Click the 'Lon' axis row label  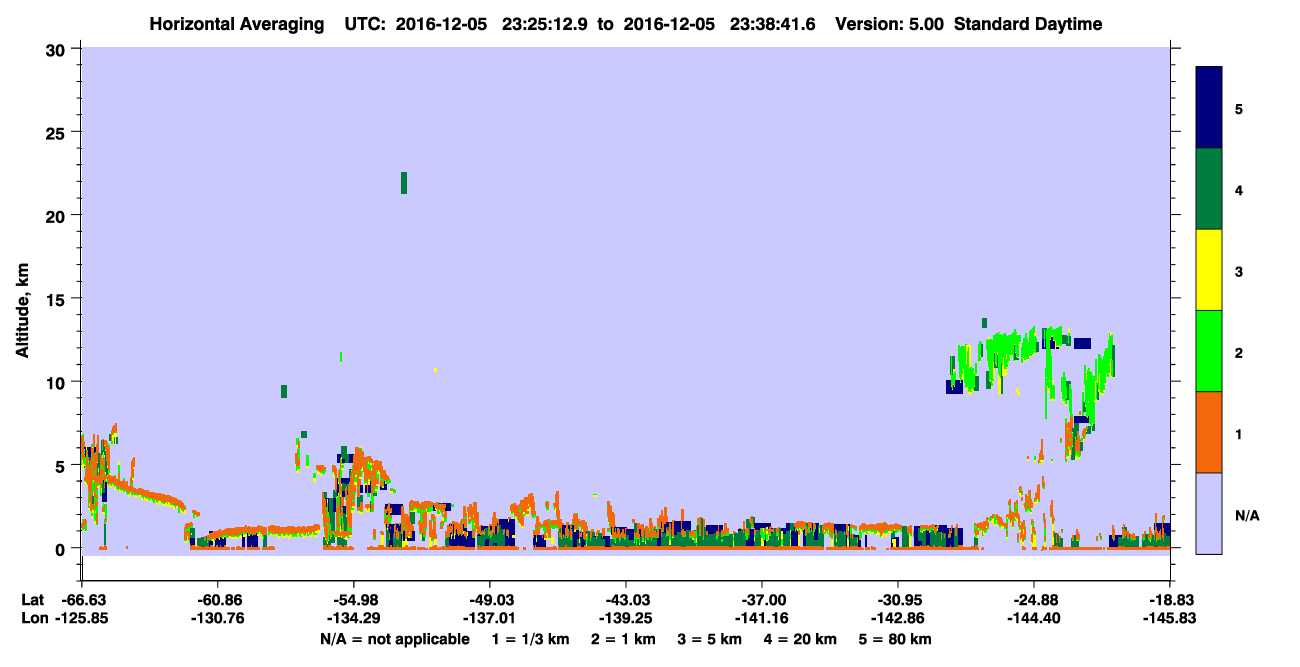coord(33,618)
